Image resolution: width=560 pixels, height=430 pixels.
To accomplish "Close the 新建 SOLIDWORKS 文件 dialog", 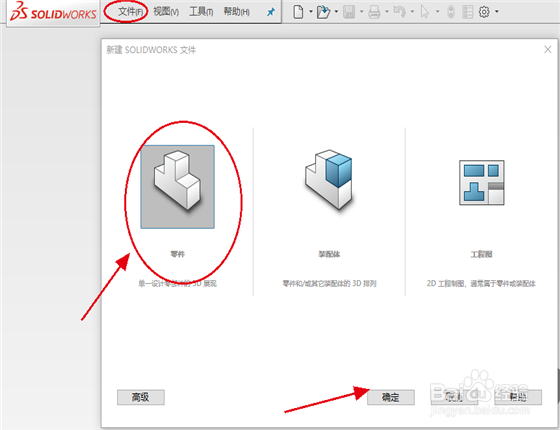I will 548,50.
